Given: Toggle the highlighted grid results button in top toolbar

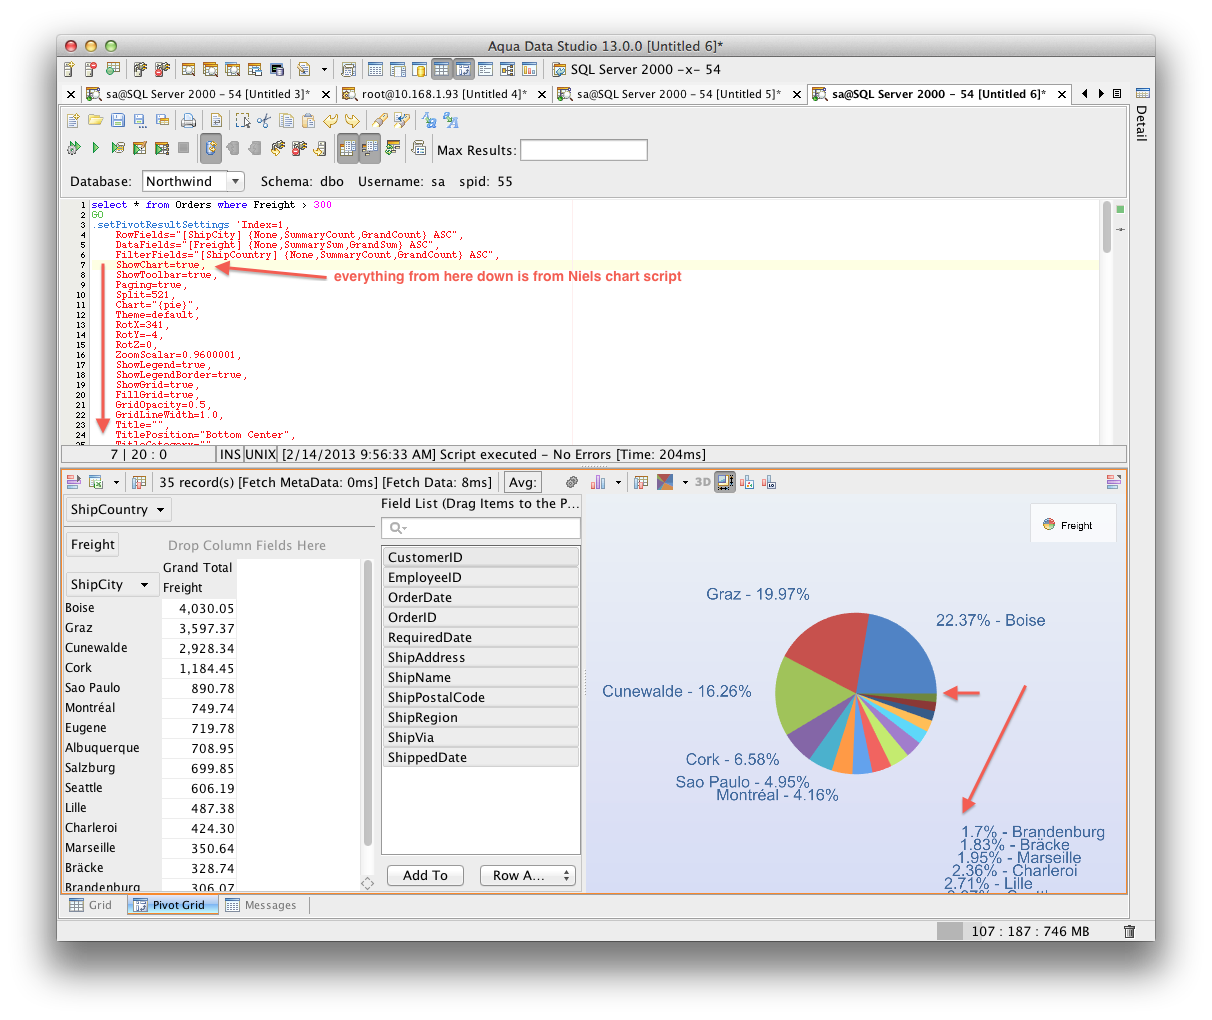Looking at the screenshot, I should coord(441,69).
